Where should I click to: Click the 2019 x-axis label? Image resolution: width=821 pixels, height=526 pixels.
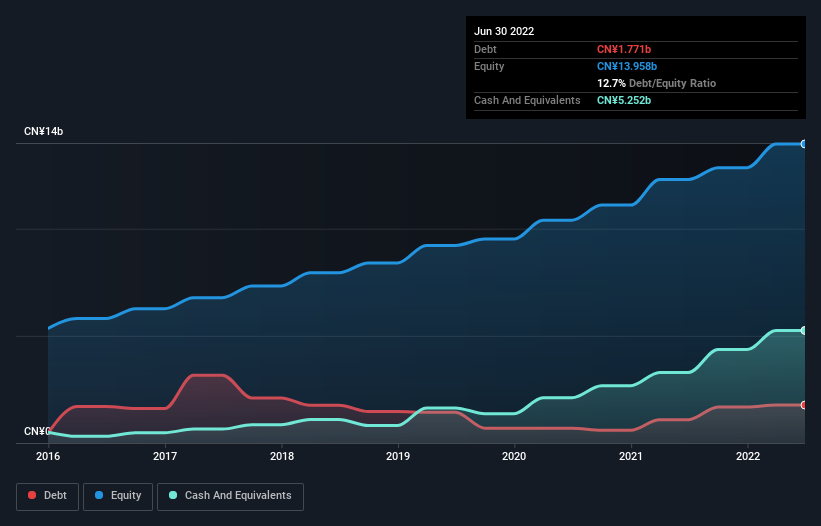pyautogui.click(x=398, y=456)
